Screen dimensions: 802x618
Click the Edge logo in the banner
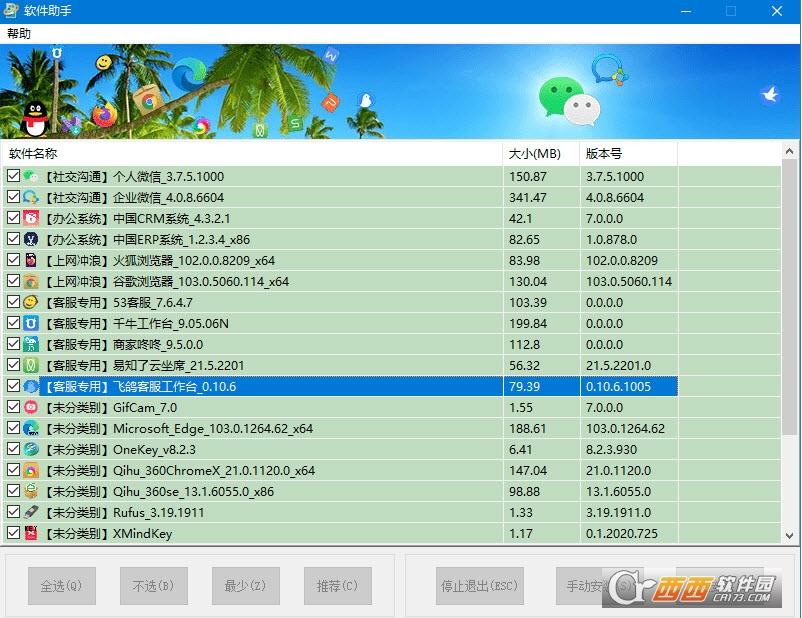click(x=189, y=74)
